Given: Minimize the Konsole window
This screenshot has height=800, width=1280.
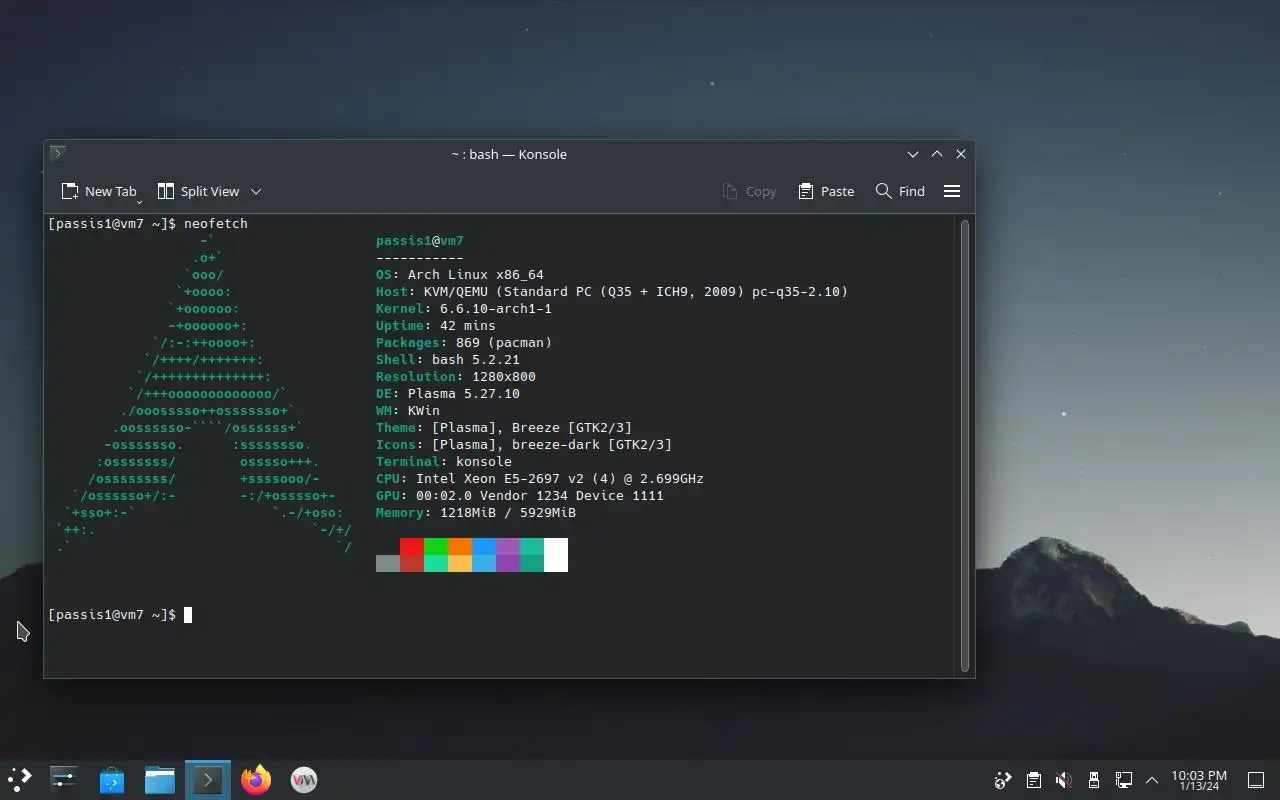Looking at the screenshot, I should [913, 154].
